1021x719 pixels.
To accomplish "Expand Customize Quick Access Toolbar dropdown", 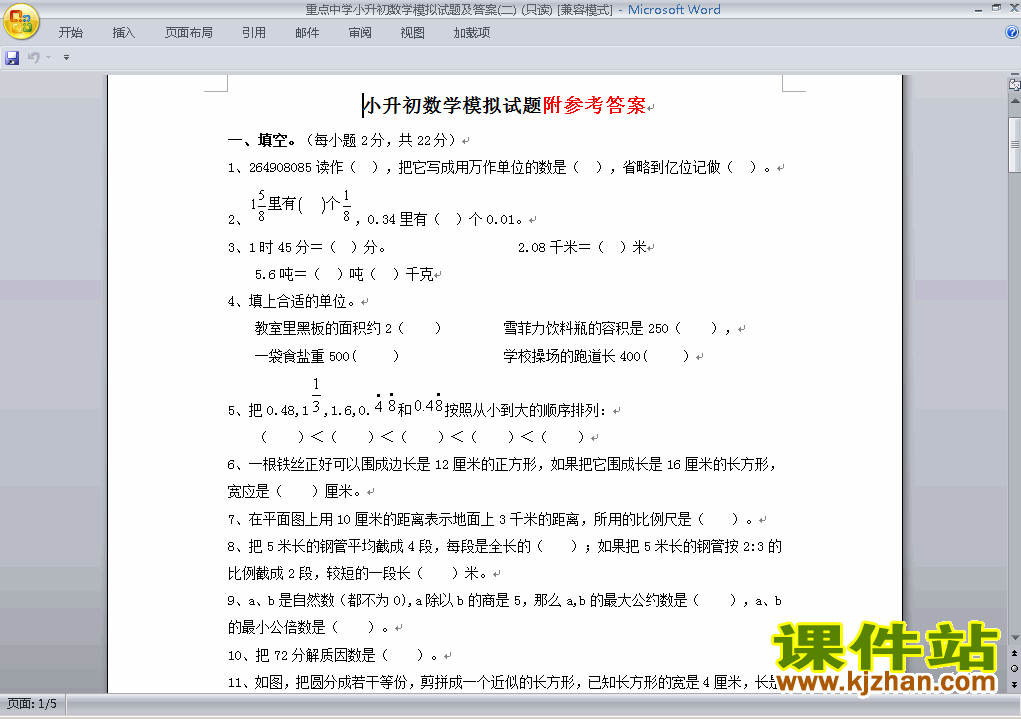I will (x=66, y=58).
